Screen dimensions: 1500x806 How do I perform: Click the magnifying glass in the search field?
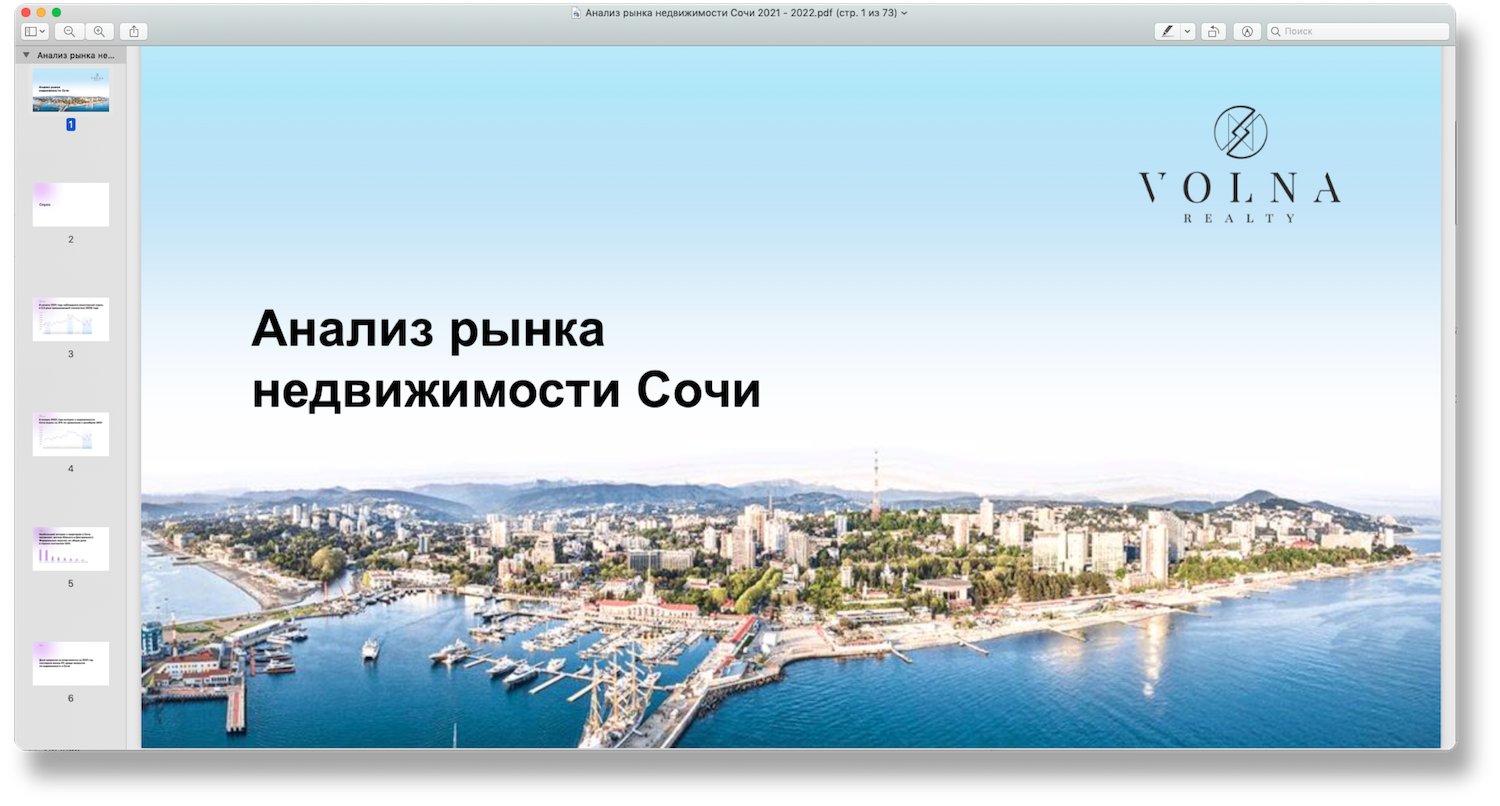tap(1277, 31)
